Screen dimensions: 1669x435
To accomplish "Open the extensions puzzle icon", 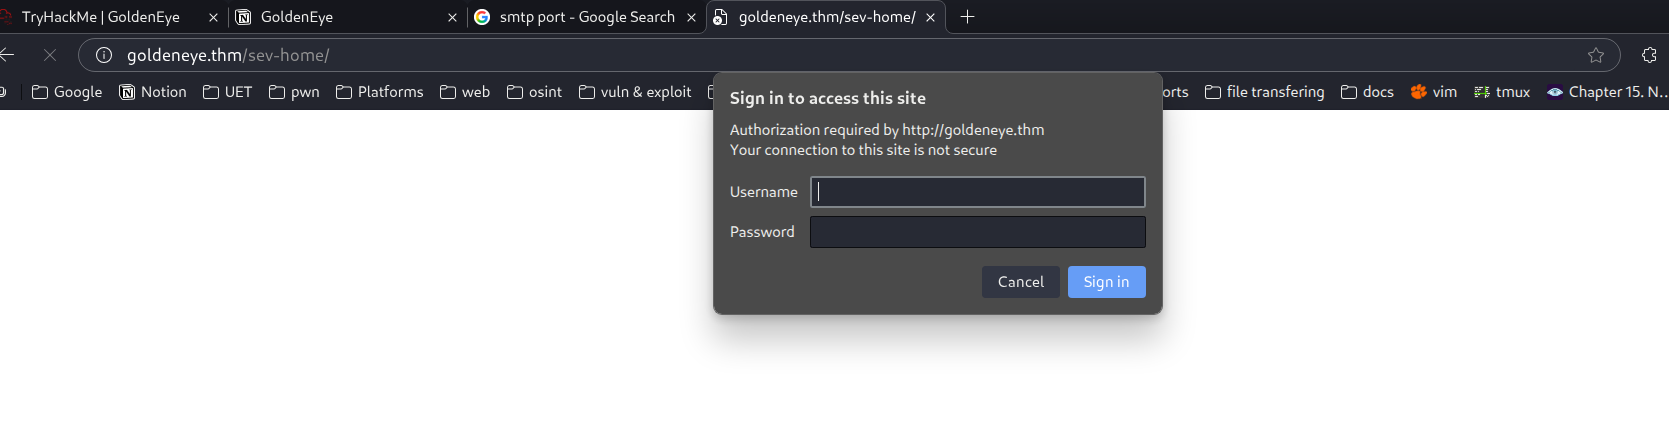I will click(1649, 55).
